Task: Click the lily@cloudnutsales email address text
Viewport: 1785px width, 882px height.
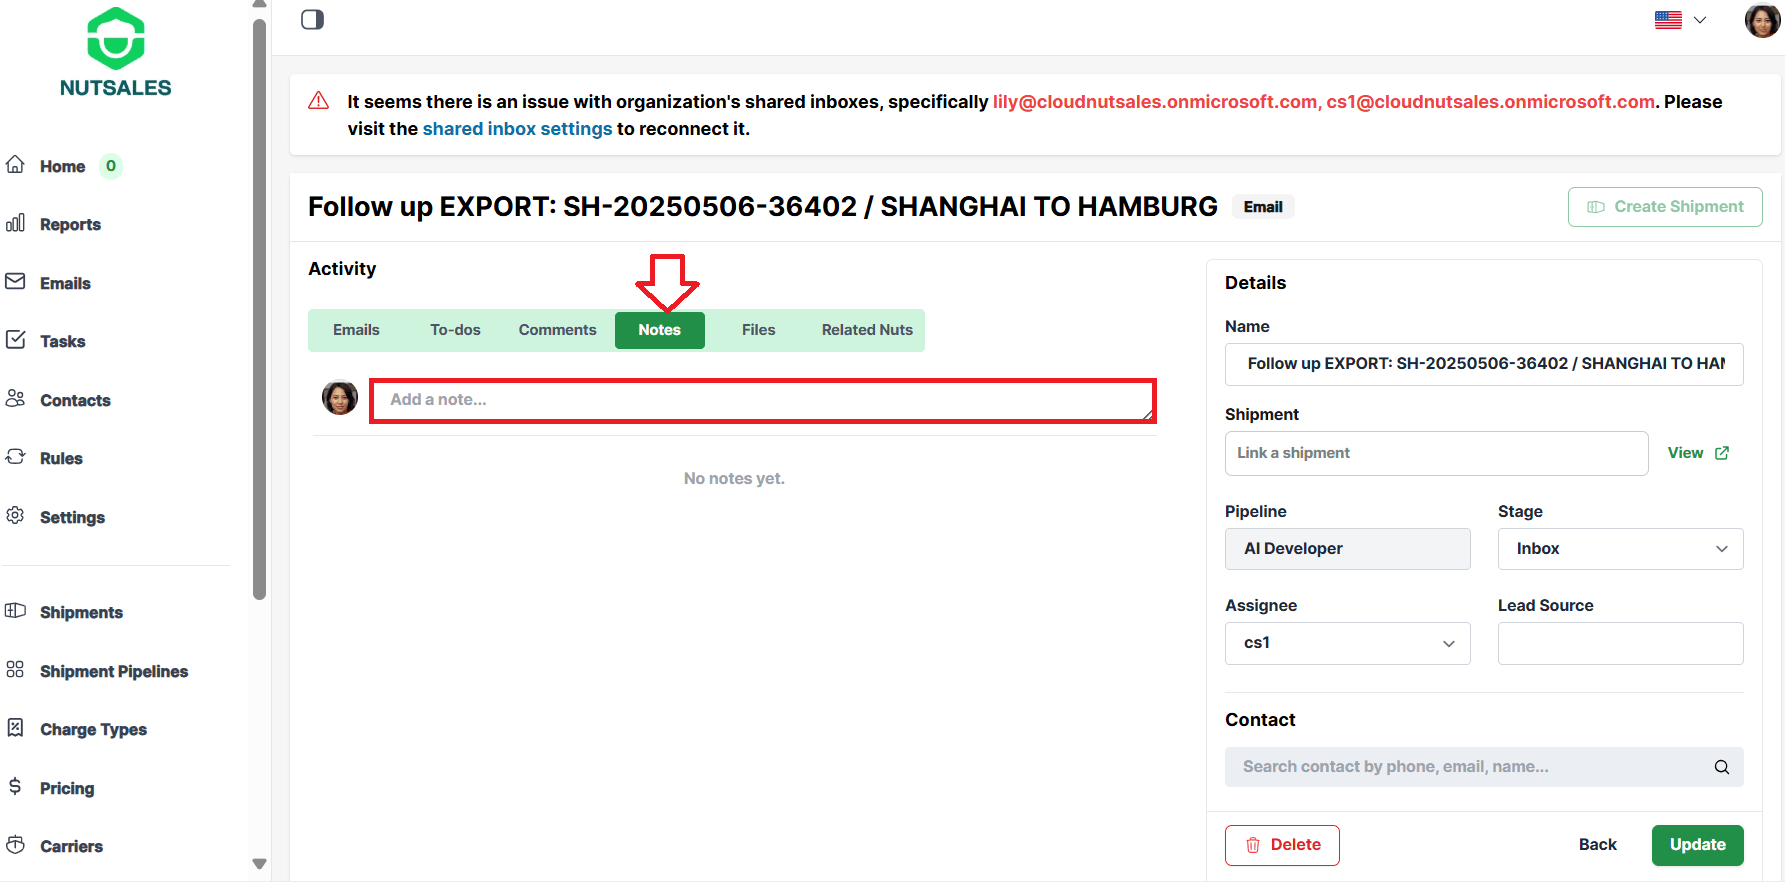Action: click(1155, 102)
